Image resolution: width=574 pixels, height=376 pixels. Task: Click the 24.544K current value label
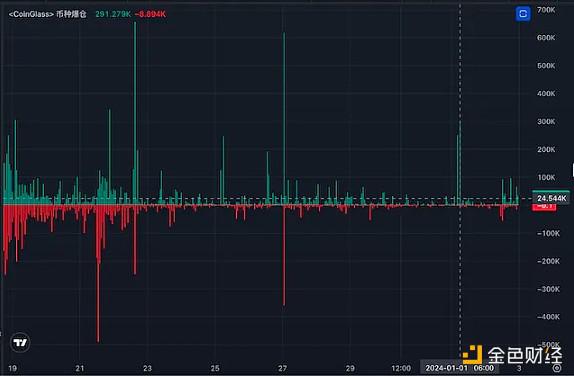tap(551, 198)
